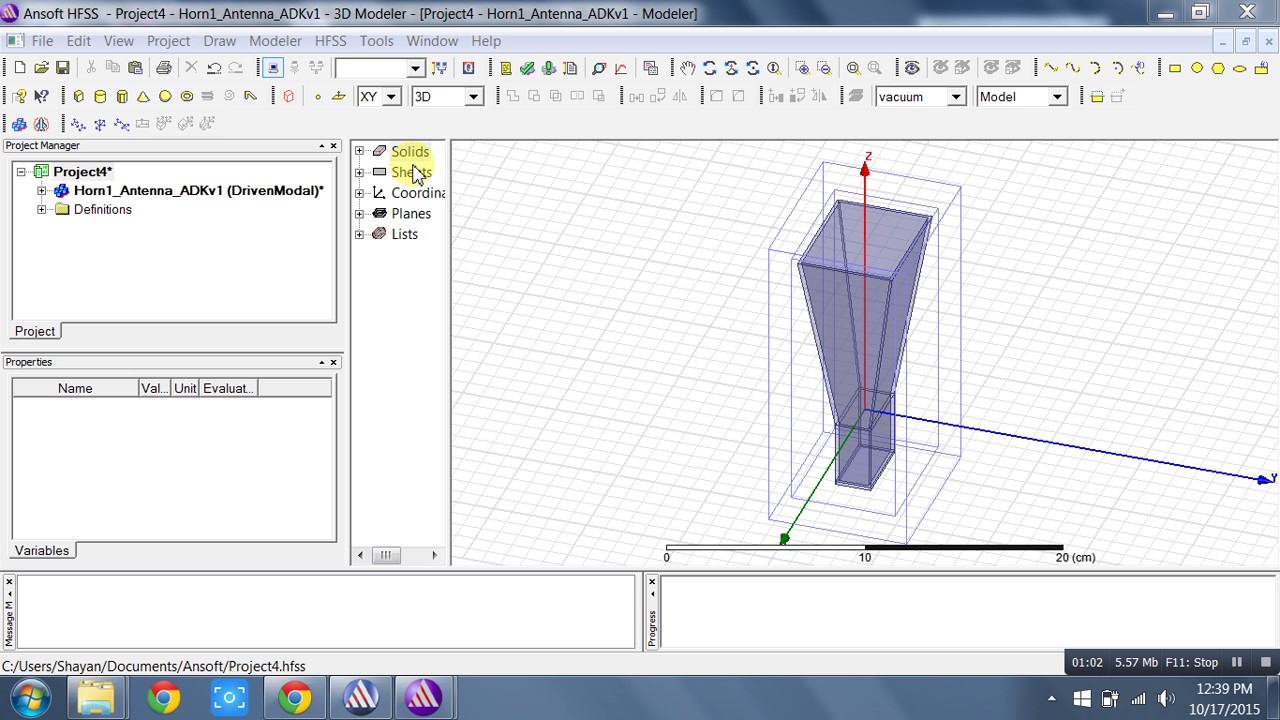
Task: Click the model tree horizontal scrollbar thumb
Action: tap(385, 555)
